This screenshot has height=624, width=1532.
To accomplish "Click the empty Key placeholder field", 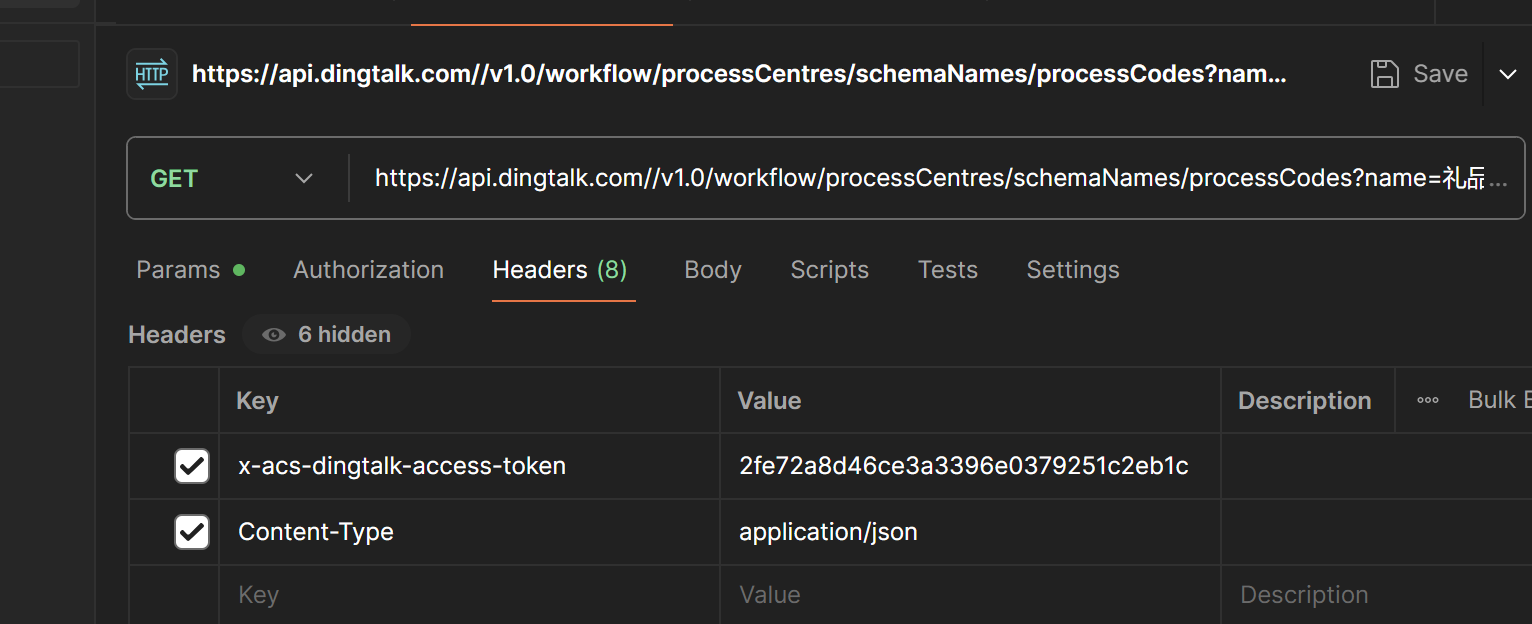I will point(469,595).
